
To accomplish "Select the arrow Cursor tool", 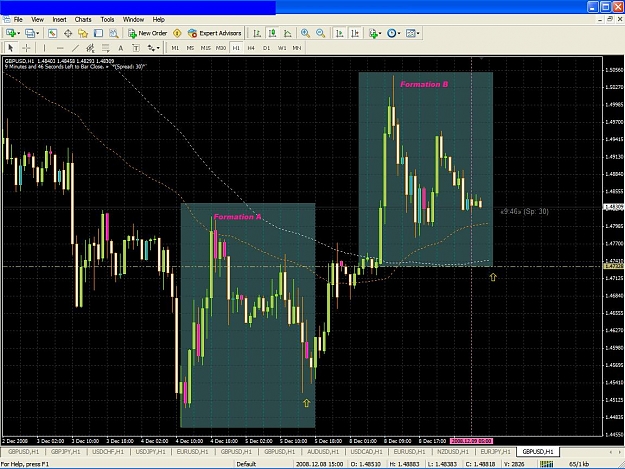I will 11,48.
